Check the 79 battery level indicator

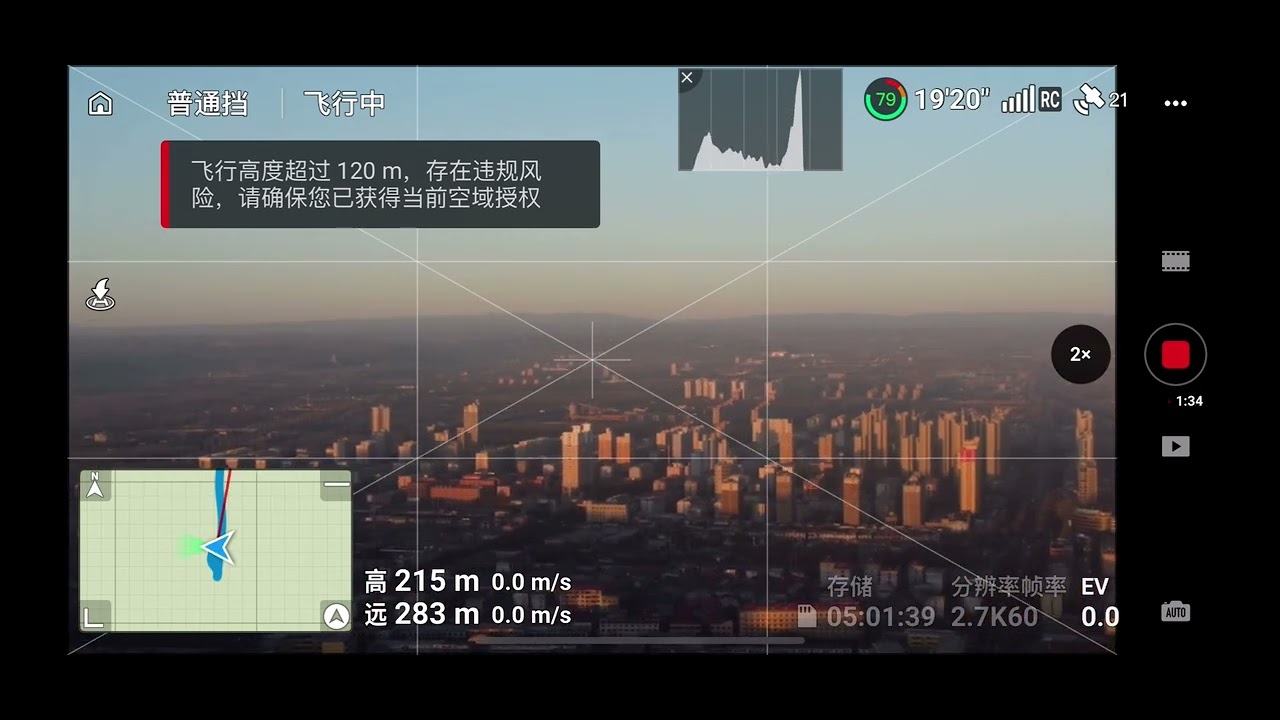click(x=885, y=100)
